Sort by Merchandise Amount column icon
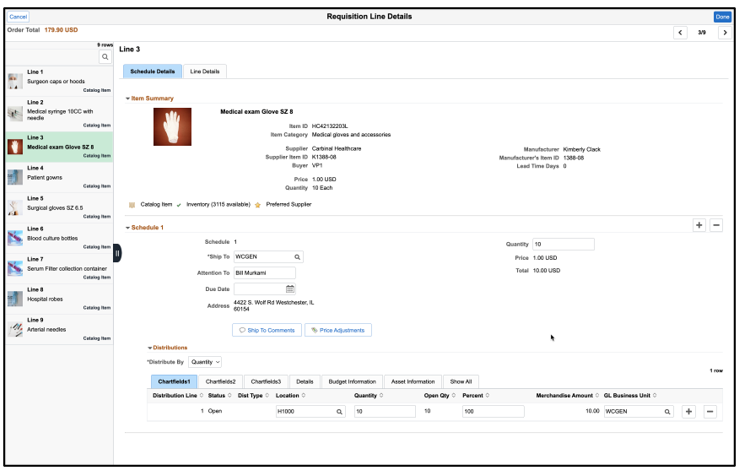The height and width of the screenshot is (470, 738). [597, 396]
